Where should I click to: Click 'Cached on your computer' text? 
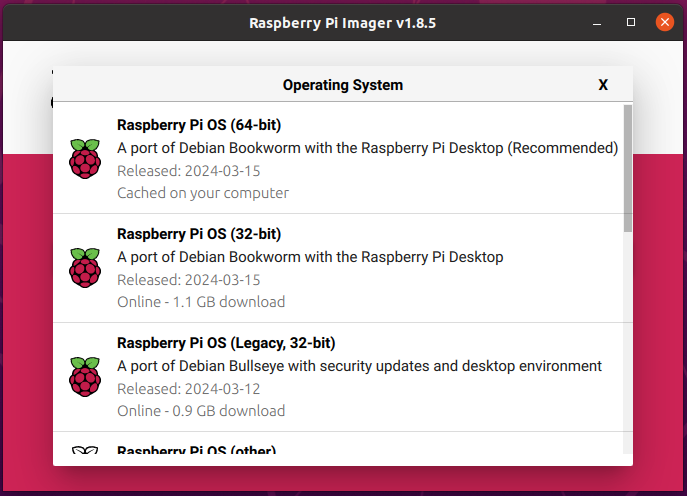click(203, 193)
